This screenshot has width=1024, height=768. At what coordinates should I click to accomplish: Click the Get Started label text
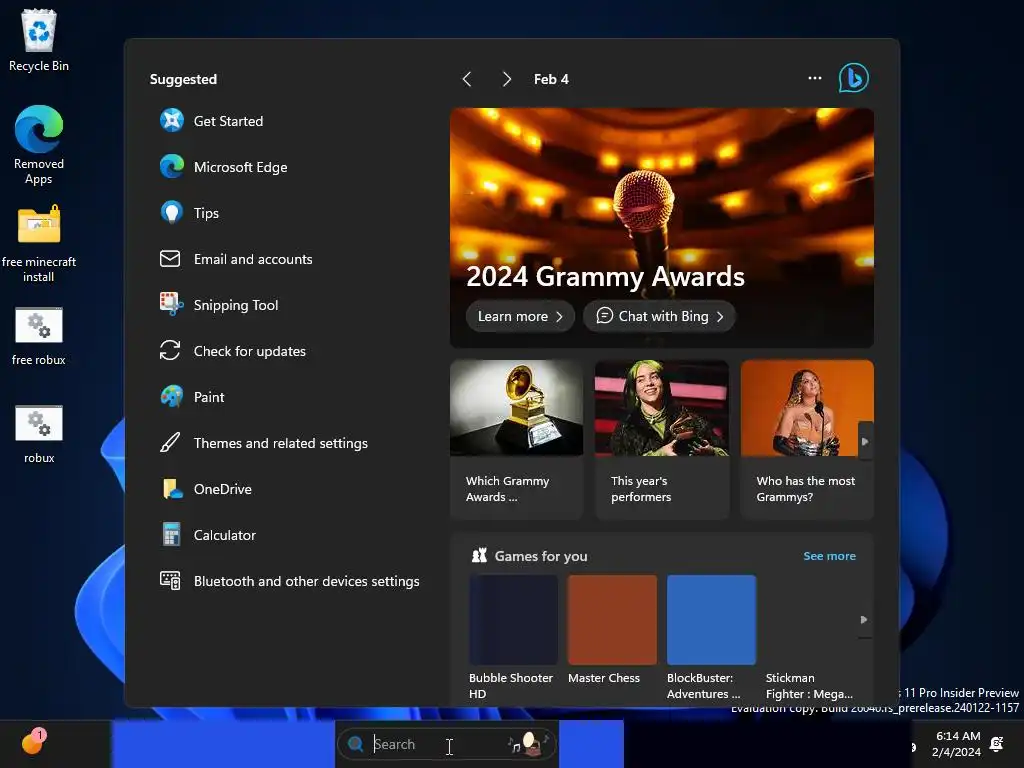(x=229, y=121)
